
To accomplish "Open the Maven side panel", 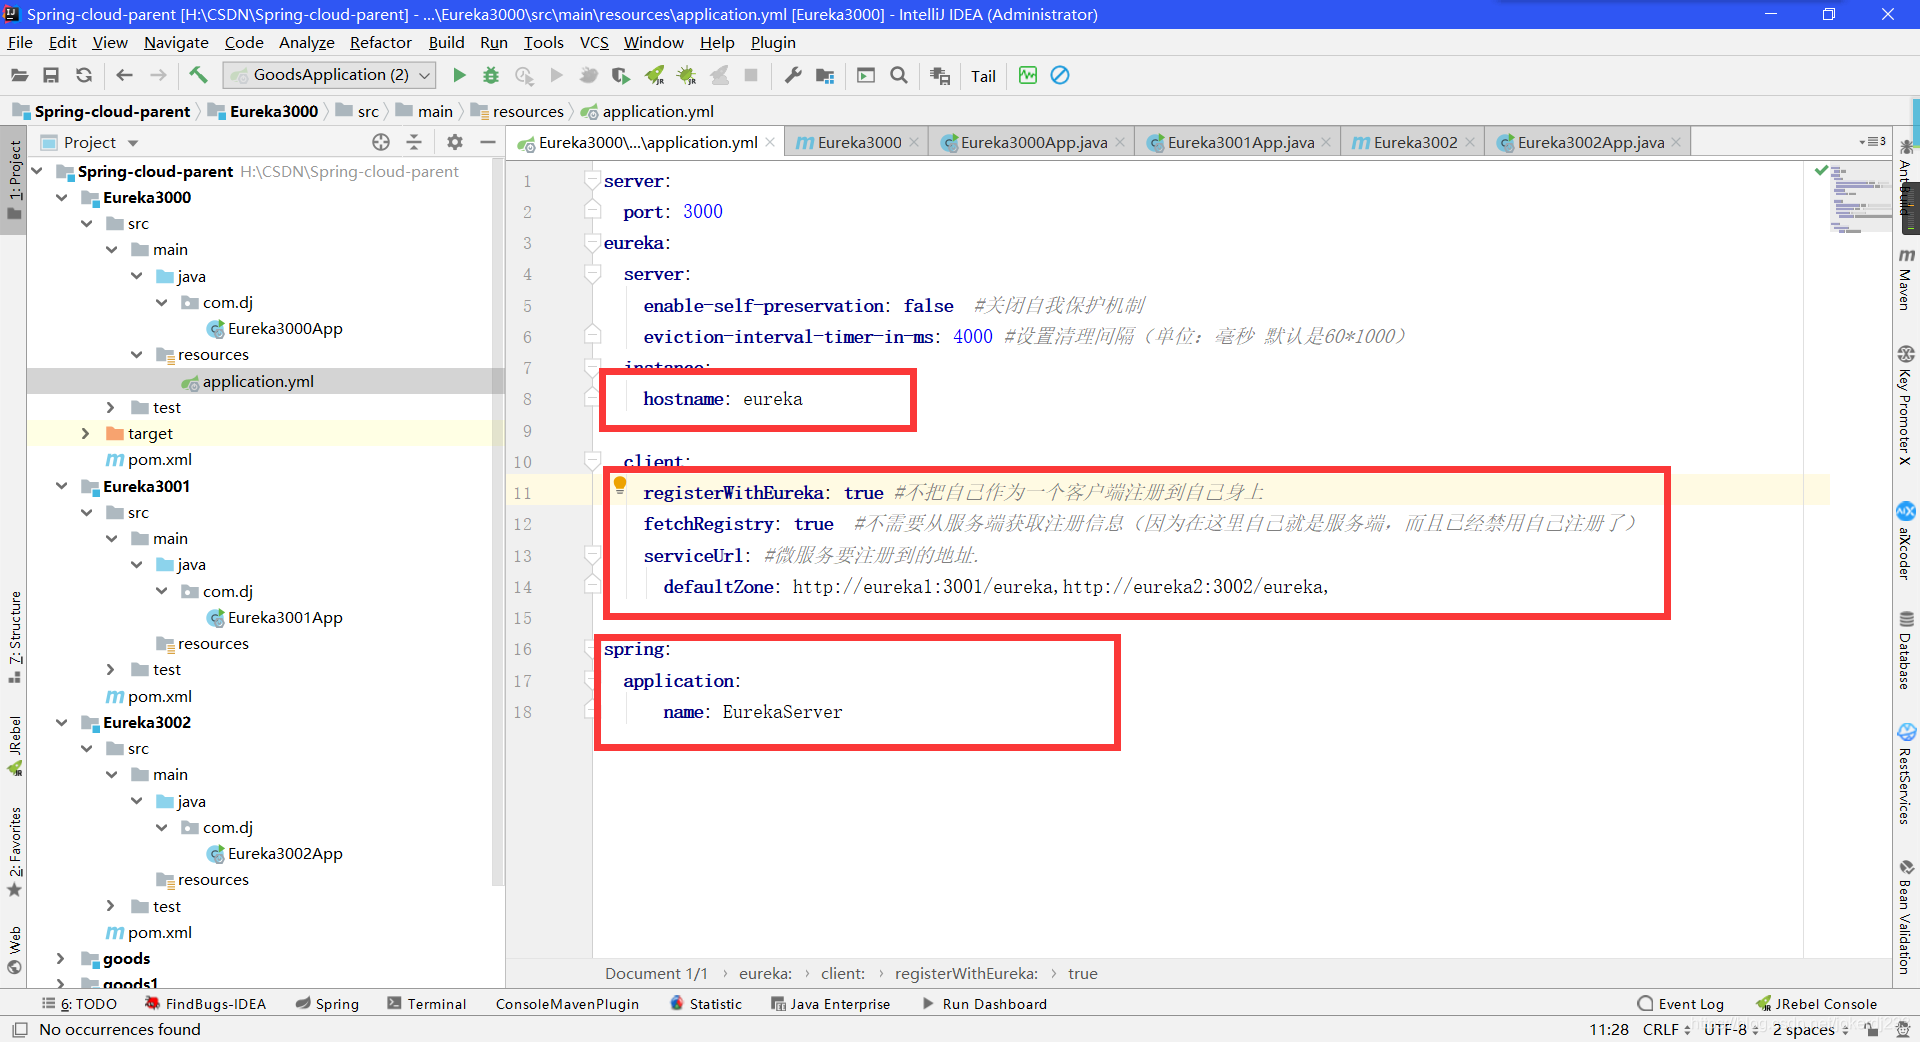I will tap(1906, 279).
